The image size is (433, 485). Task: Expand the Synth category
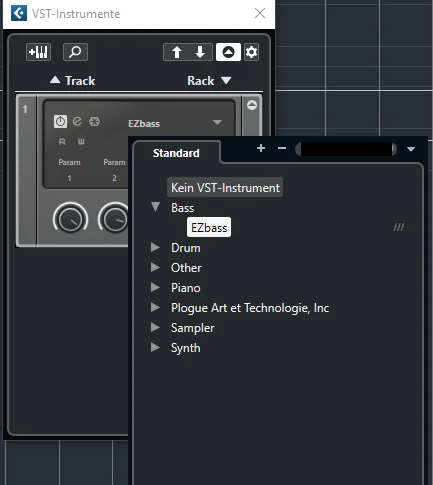pos(155,347)
